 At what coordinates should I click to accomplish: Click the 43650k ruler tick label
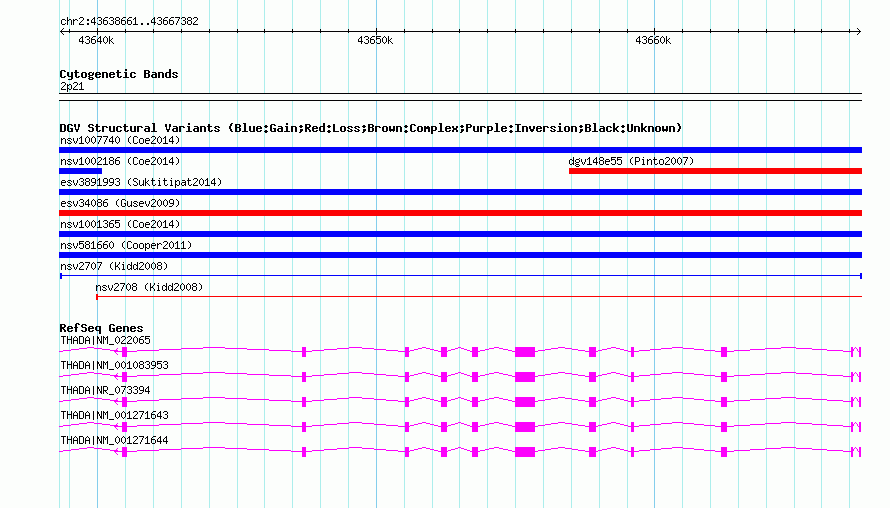(x=375, y=41)
